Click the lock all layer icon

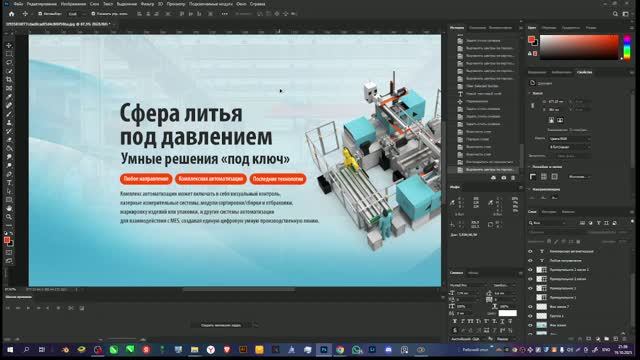coord(578,242)
